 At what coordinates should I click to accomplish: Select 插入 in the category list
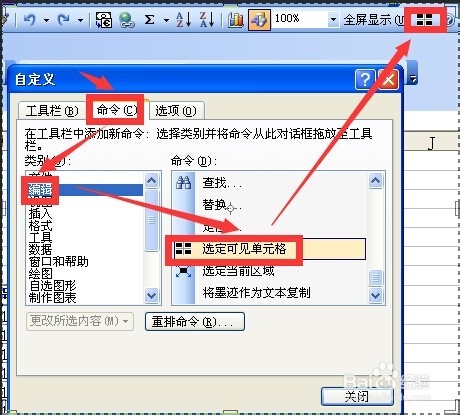pos(40,213)
